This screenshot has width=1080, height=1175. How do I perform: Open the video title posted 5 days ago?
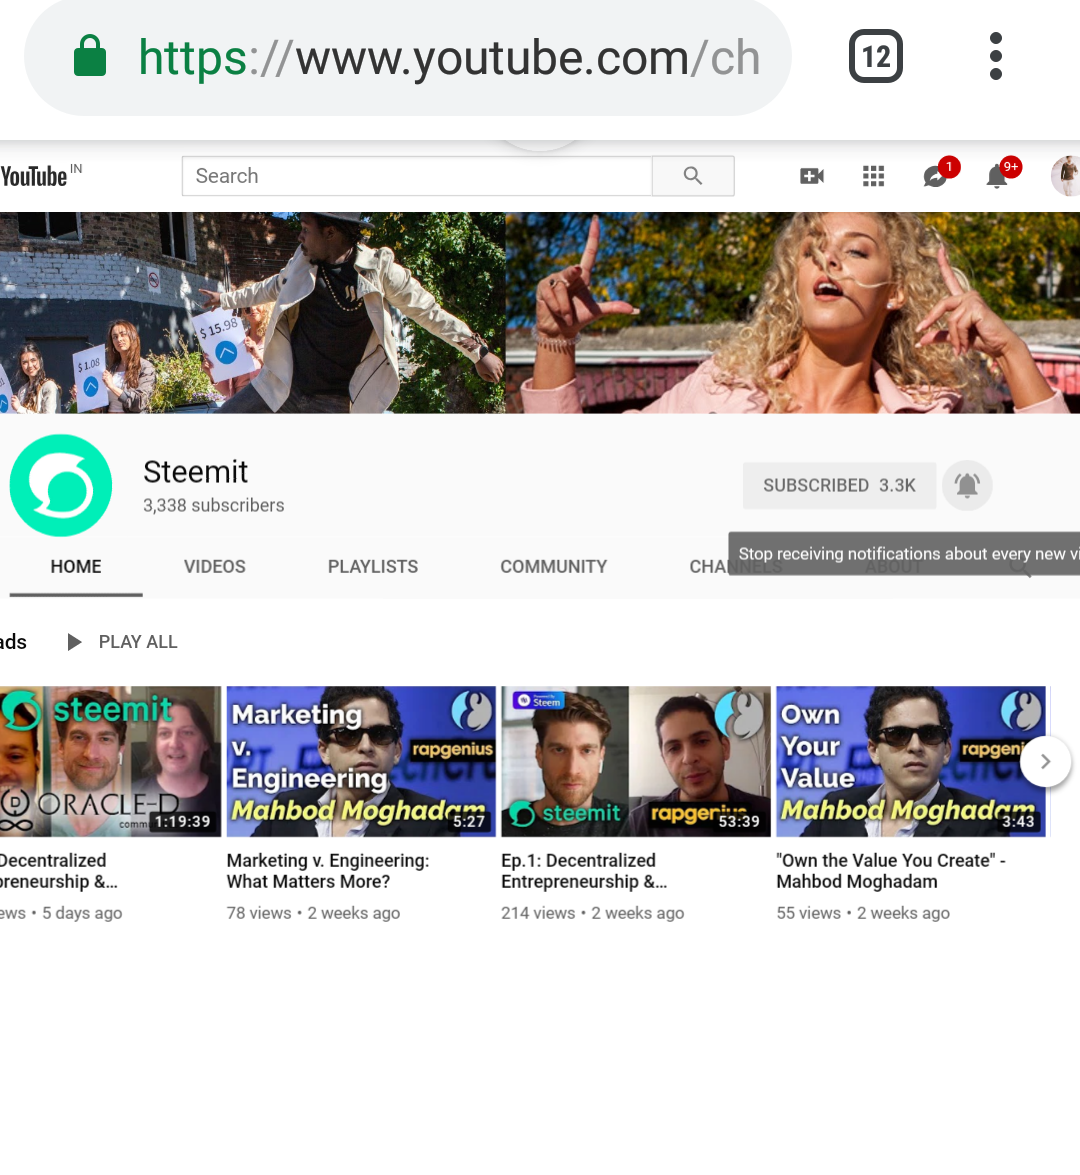tap(59, 871)
